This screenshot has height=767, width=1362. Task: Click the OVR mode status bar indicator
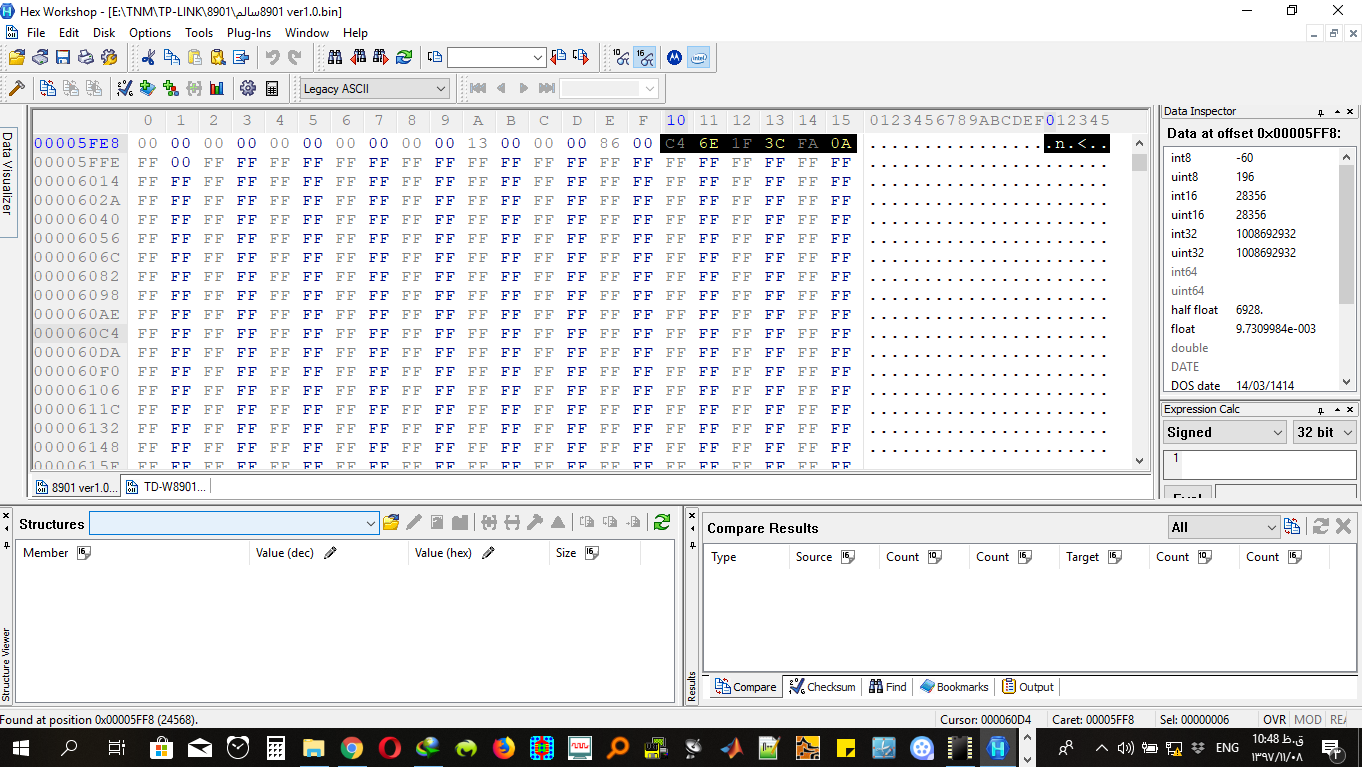tap(1274, 719)
